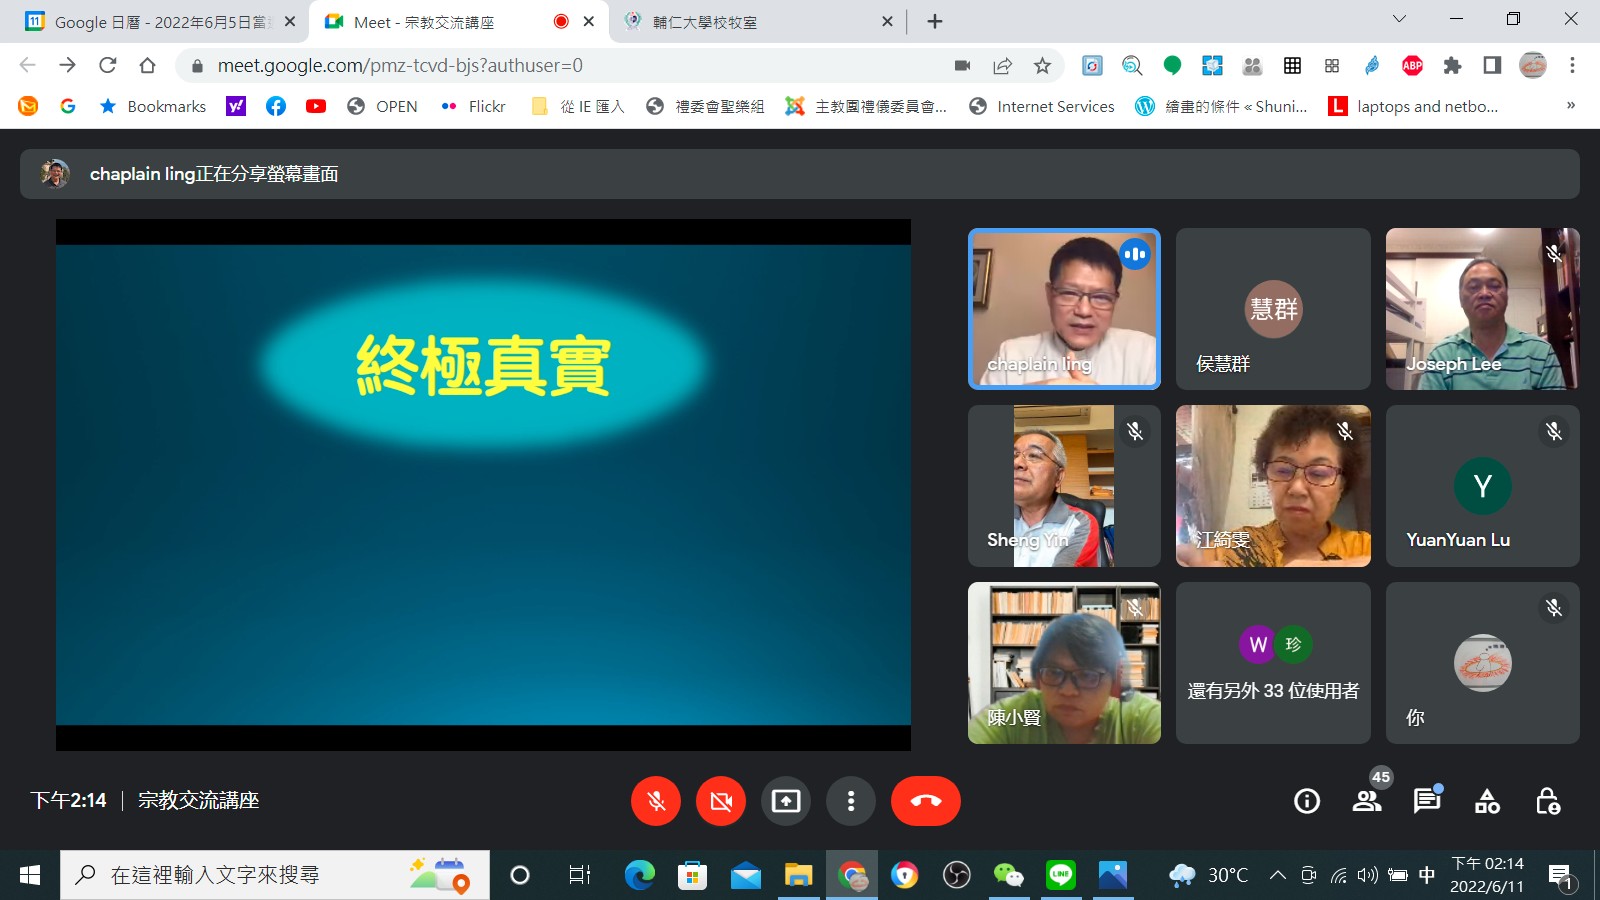Expand the hidden bookmarks overflow chevron
1600x900 pixels.
pos(1570,106)
